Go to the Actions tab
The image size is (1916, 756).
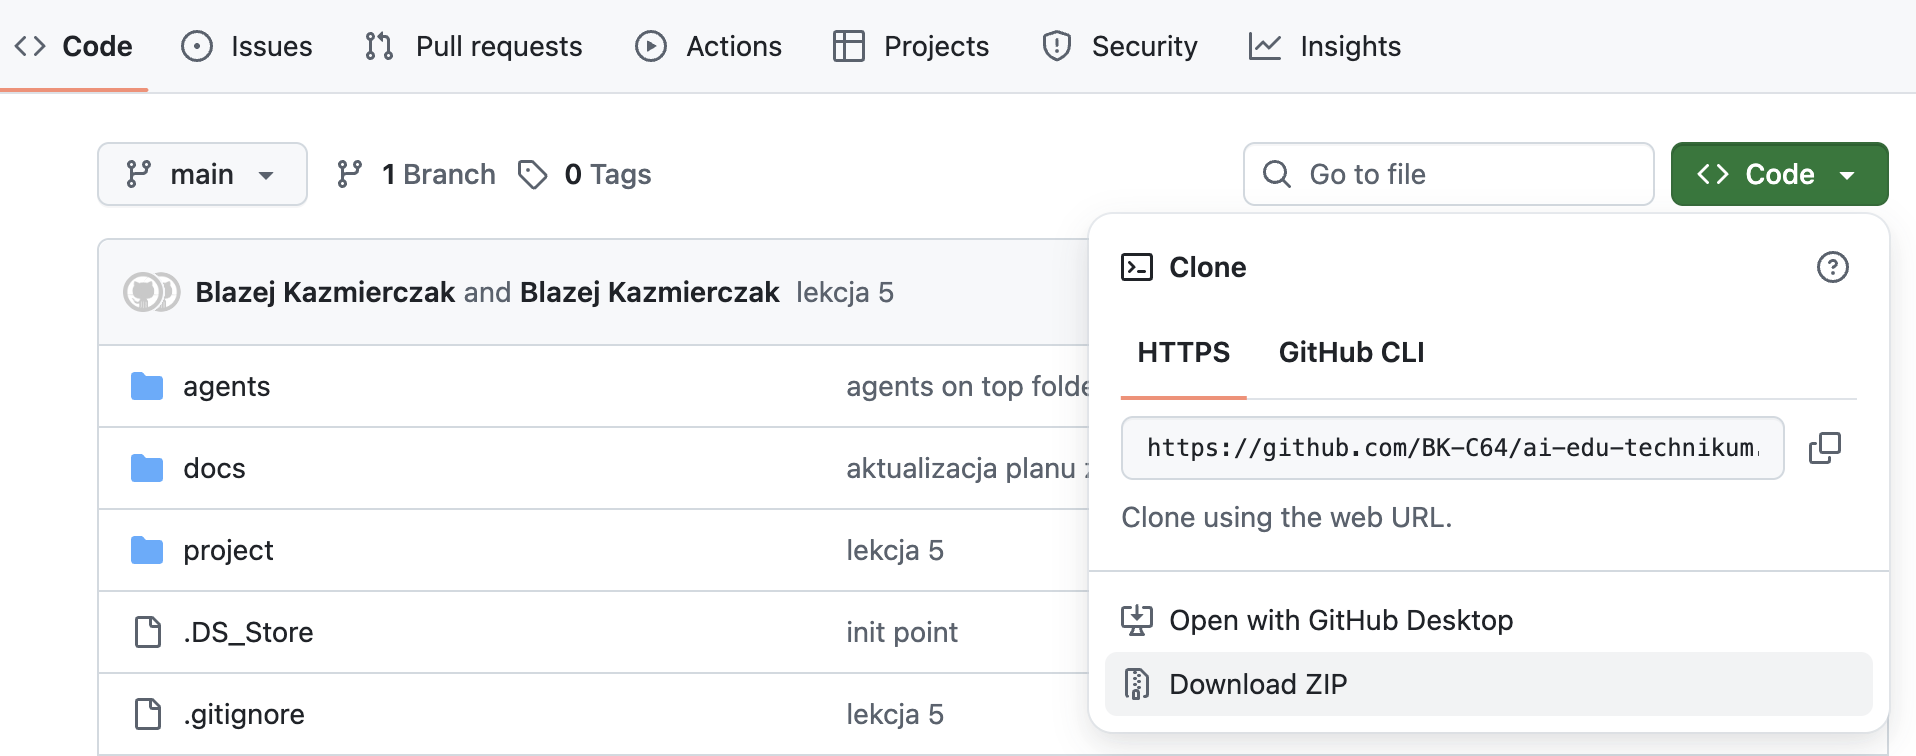(708, 46)
